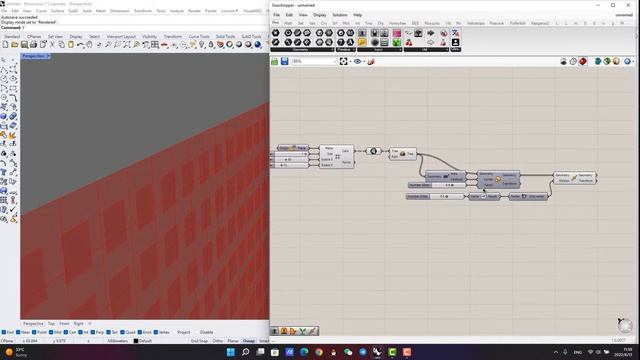The width and height of the screenshot is (640, 360).
Task: Toggle Planar in Rhino status bar
Action: pos(233,341)
